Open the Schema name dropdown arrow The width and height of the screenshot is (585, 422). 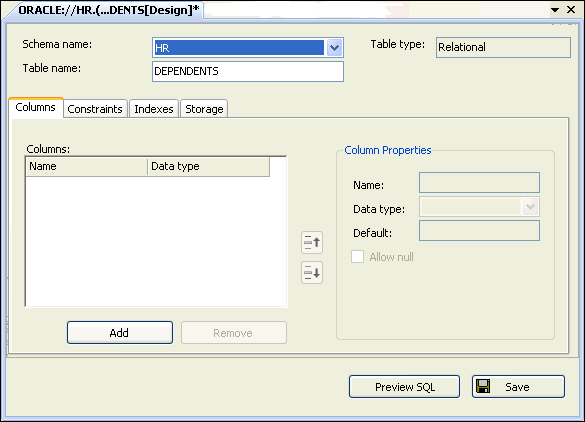335,48
